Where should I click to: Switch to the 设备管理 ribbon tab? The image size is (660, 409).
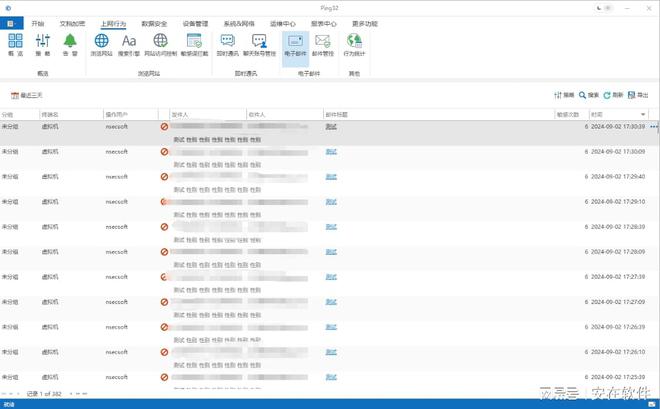(196, 22)
